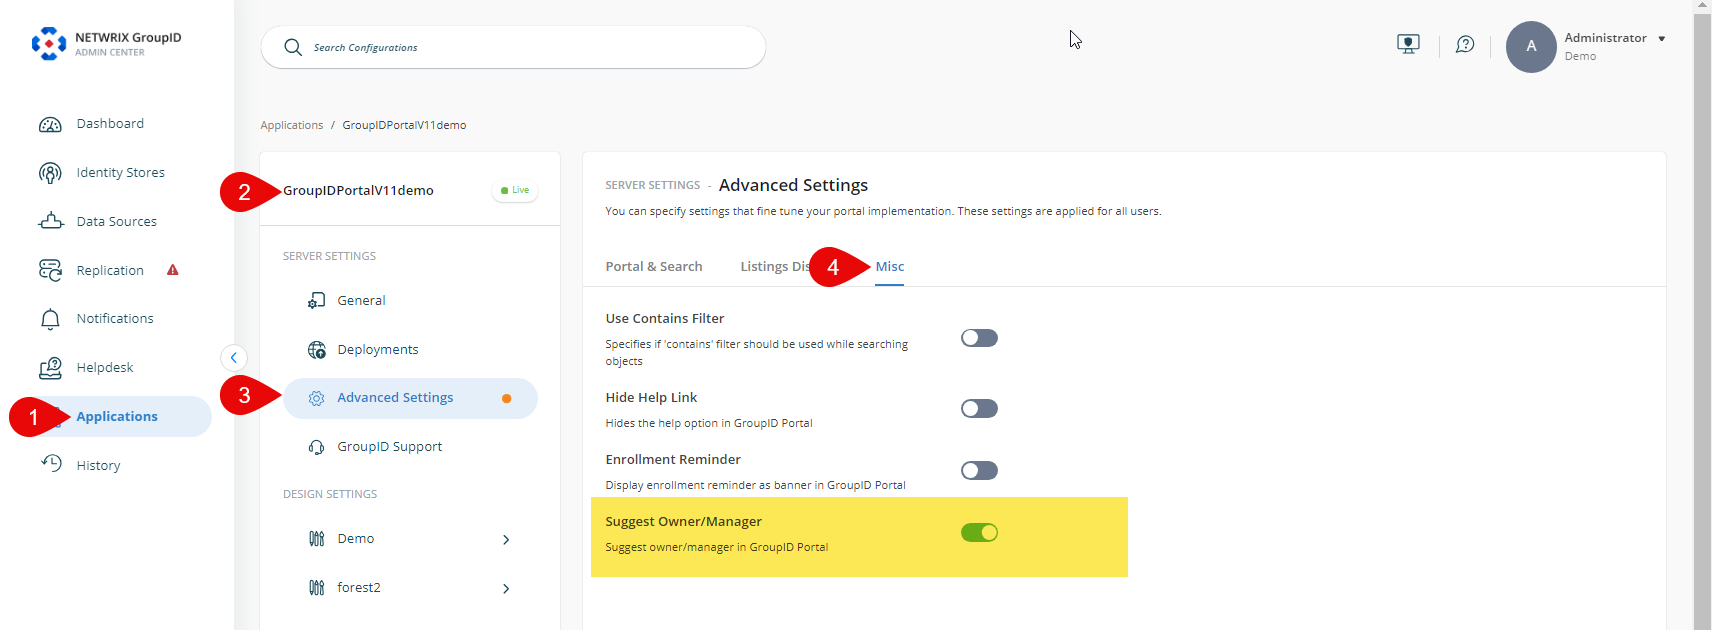Click the red Replication warning triangle

click(173, 270)
